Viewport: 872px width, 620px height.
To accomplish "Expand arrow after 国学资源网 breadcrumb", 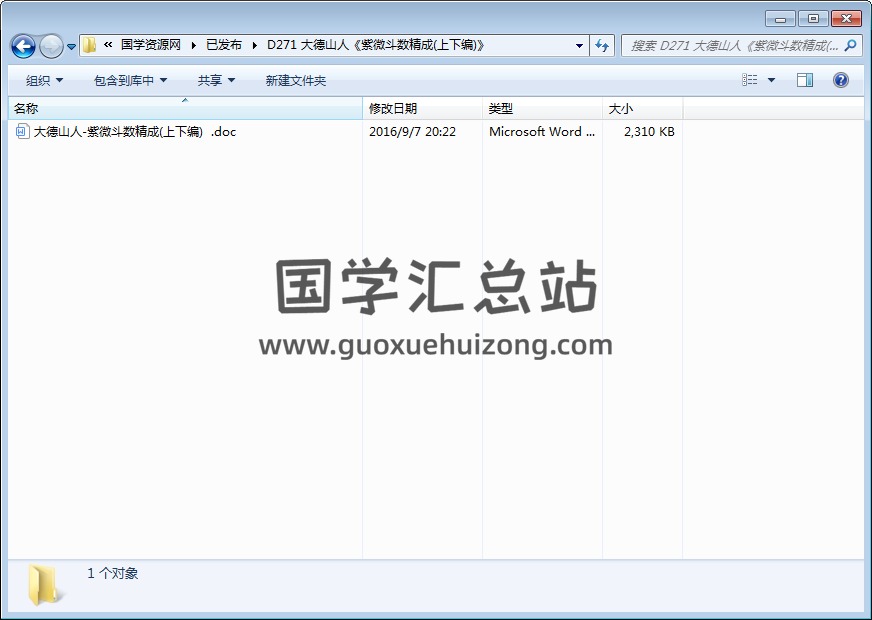I will tap(194, 46).
